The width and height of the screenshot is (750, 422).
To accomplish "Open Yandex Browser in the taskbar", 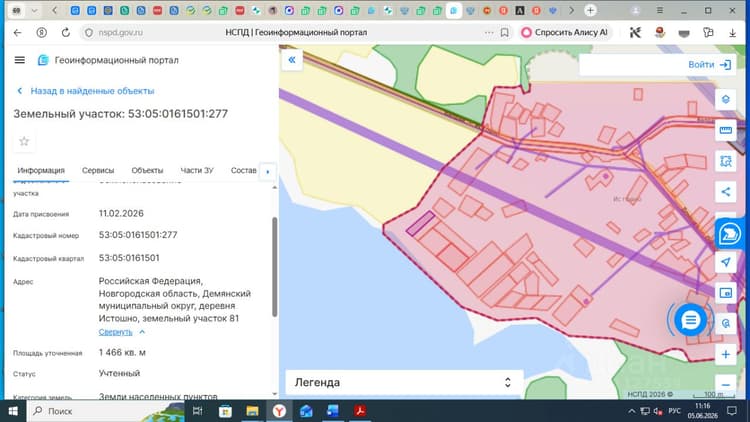I will point(279,411).
